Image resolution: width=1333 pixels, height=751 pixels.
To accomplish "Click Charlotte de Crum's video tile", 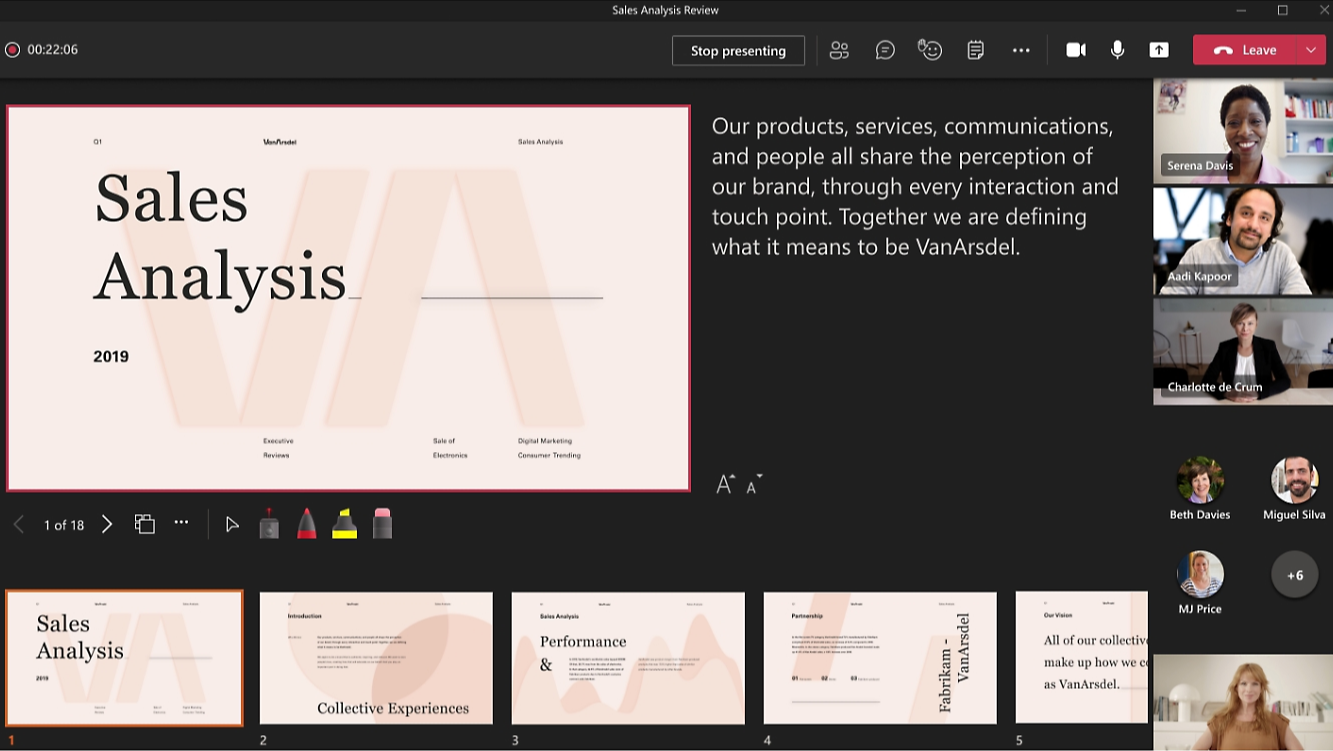I will pos(1243,351).
